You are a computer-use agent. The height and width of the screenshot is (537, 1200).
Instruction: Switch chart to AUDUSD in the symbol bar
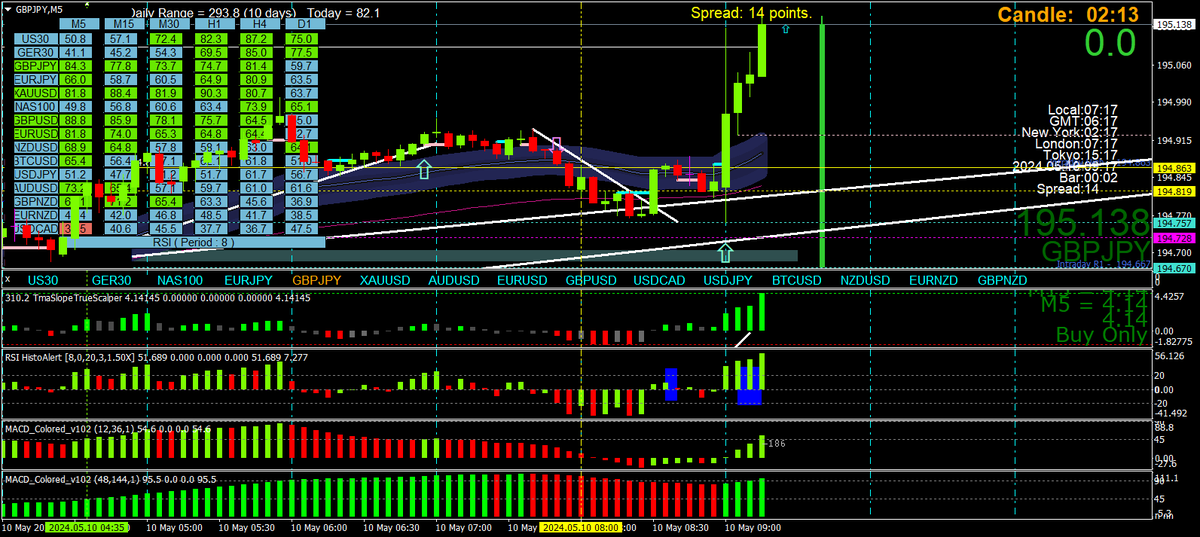[453, 281]
